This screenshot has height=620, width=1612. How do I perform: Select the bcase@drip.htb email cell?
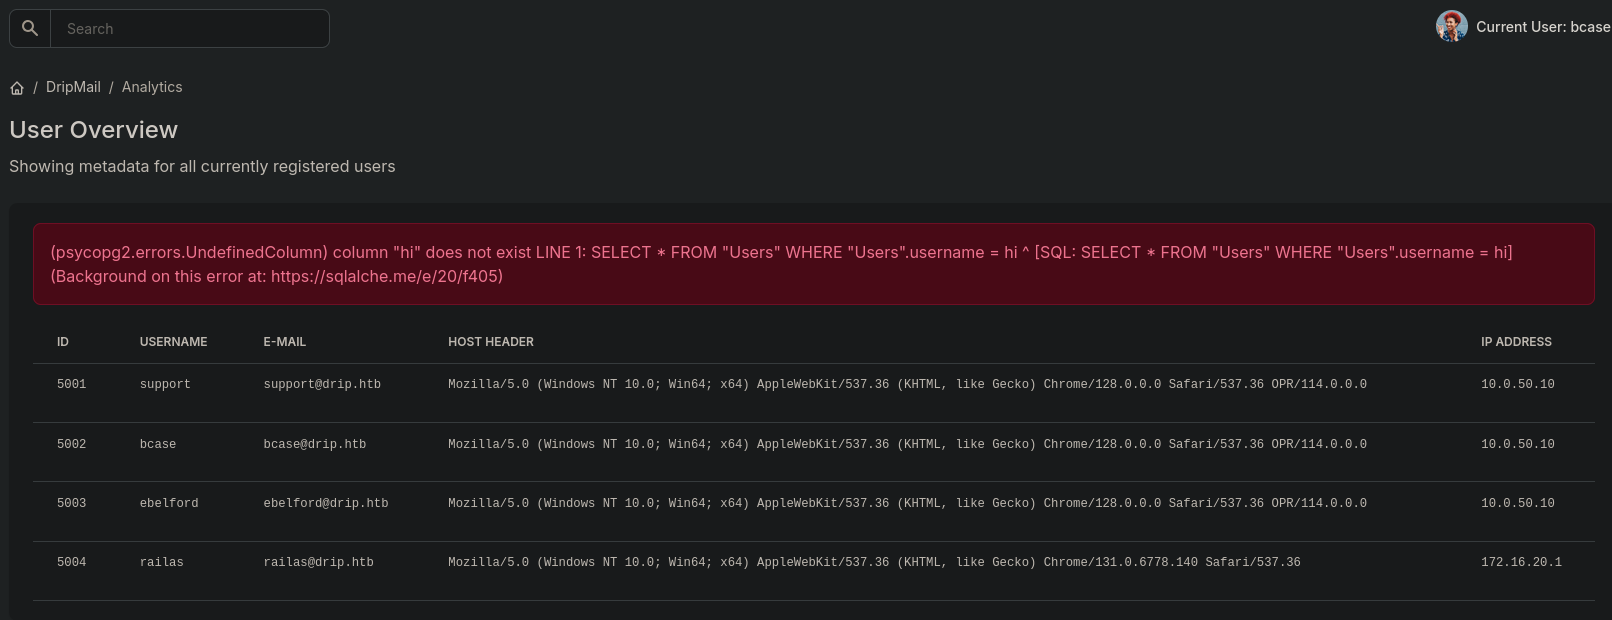[x=315, y=444]
